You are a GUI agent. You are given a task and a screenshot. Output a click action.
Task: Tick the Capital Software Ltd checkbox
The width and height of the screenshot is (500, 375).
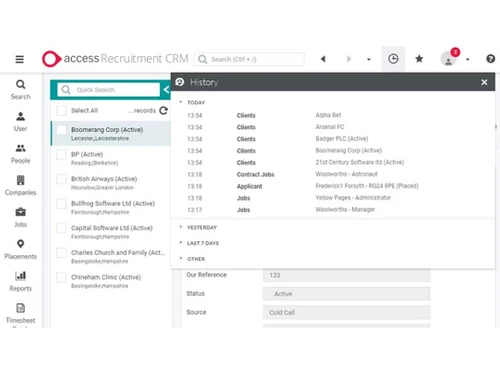click(x=61, y=228)
